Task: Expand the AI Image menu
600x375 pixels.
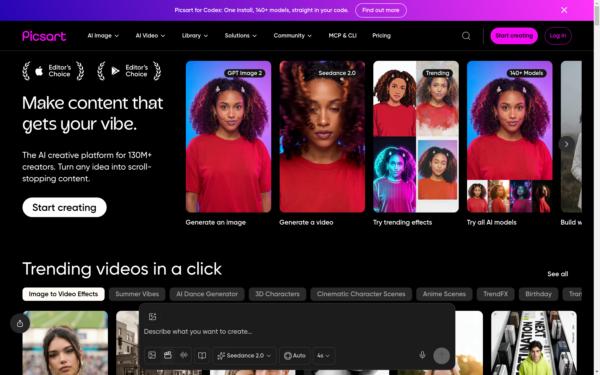Action: 103,36
